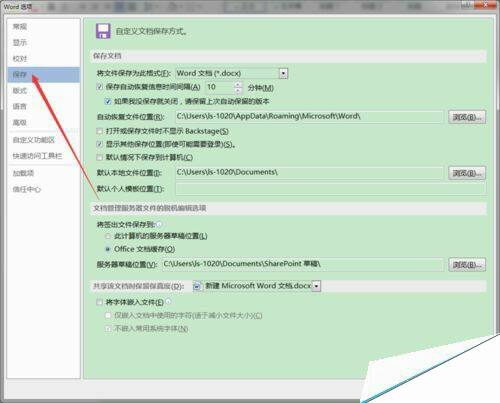Open the 显示 (Display) options category
This screenshot has height=403, width=500.
tap(43, 43)
